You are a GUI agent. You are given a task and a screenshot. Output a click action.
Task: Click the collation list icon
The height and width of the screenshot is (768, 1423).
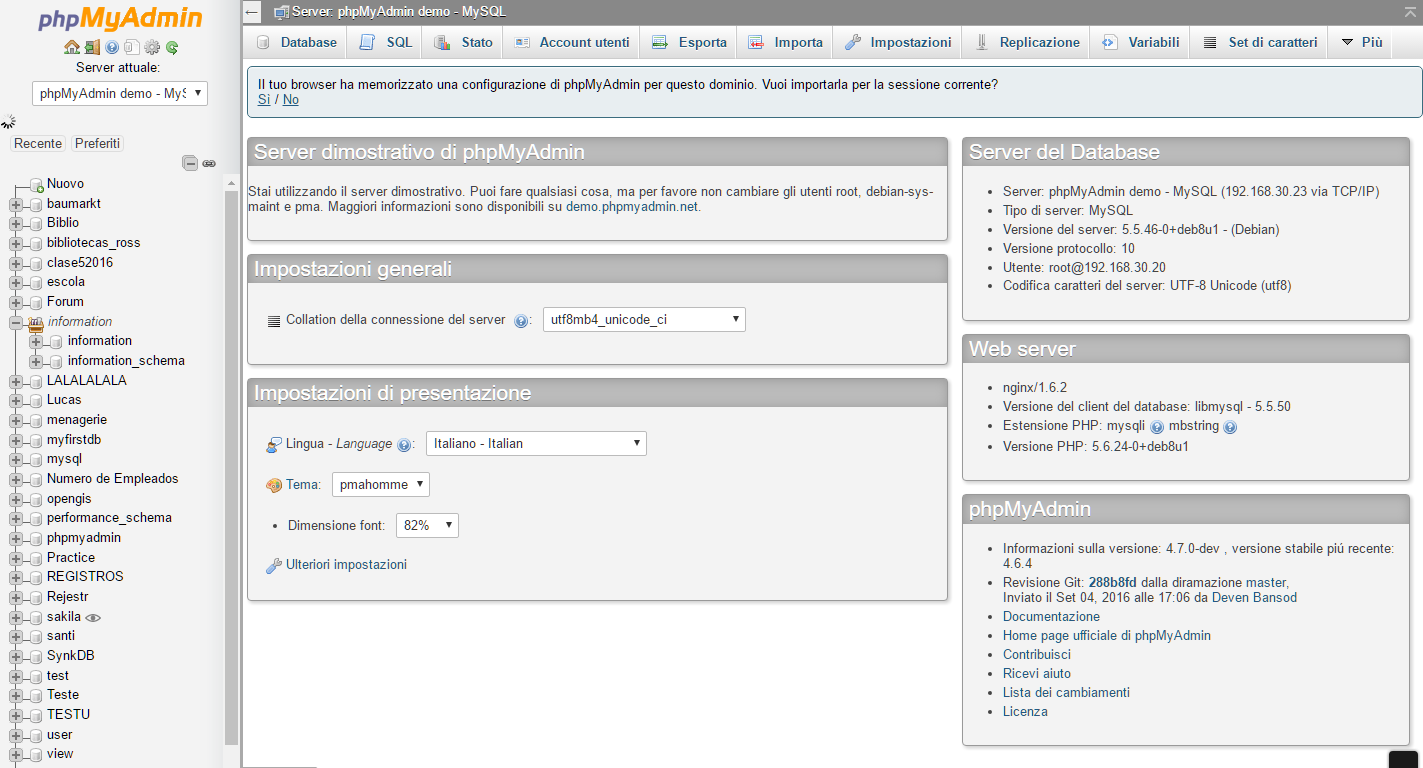274,321
